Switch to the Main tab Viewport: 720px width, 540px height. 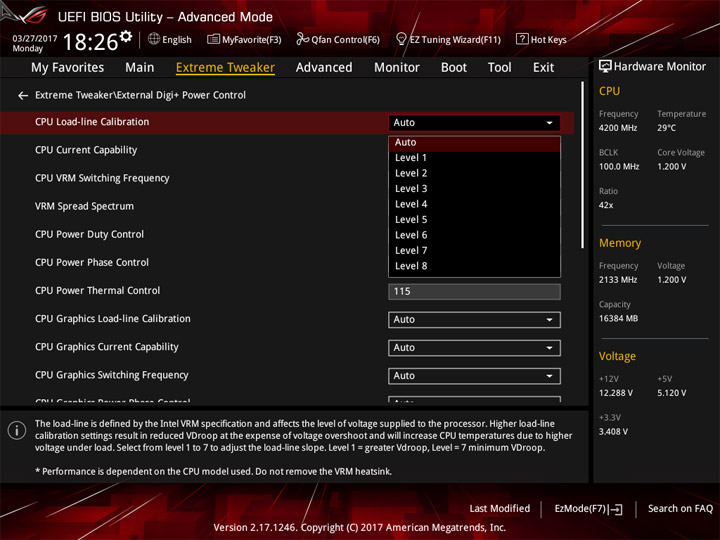pos(140,68)
